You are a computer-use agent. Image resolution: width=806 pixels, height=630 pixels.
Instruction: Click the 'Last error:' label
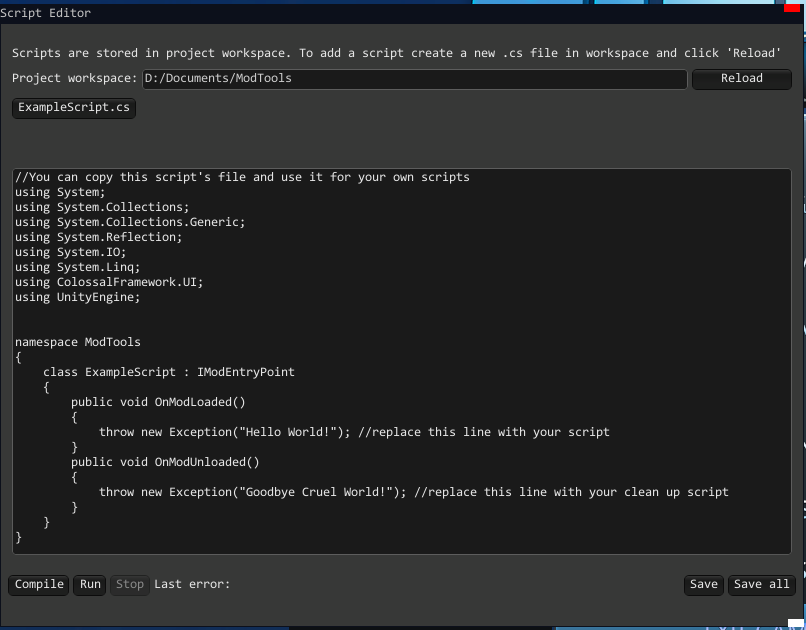point(192,585)
